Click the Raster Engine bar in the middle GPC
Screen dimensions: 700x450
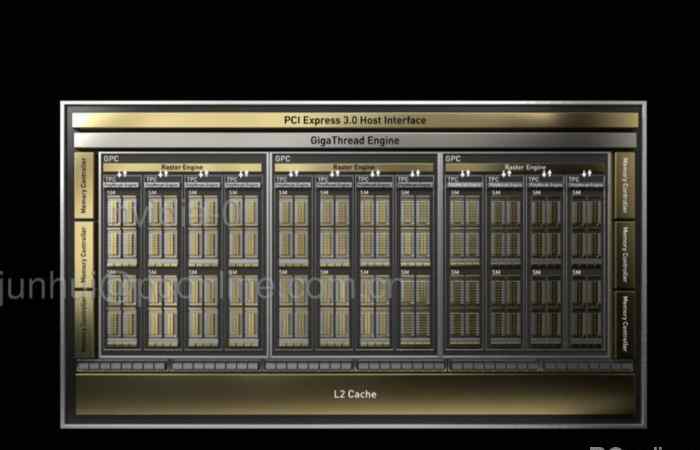pos(354,167)
